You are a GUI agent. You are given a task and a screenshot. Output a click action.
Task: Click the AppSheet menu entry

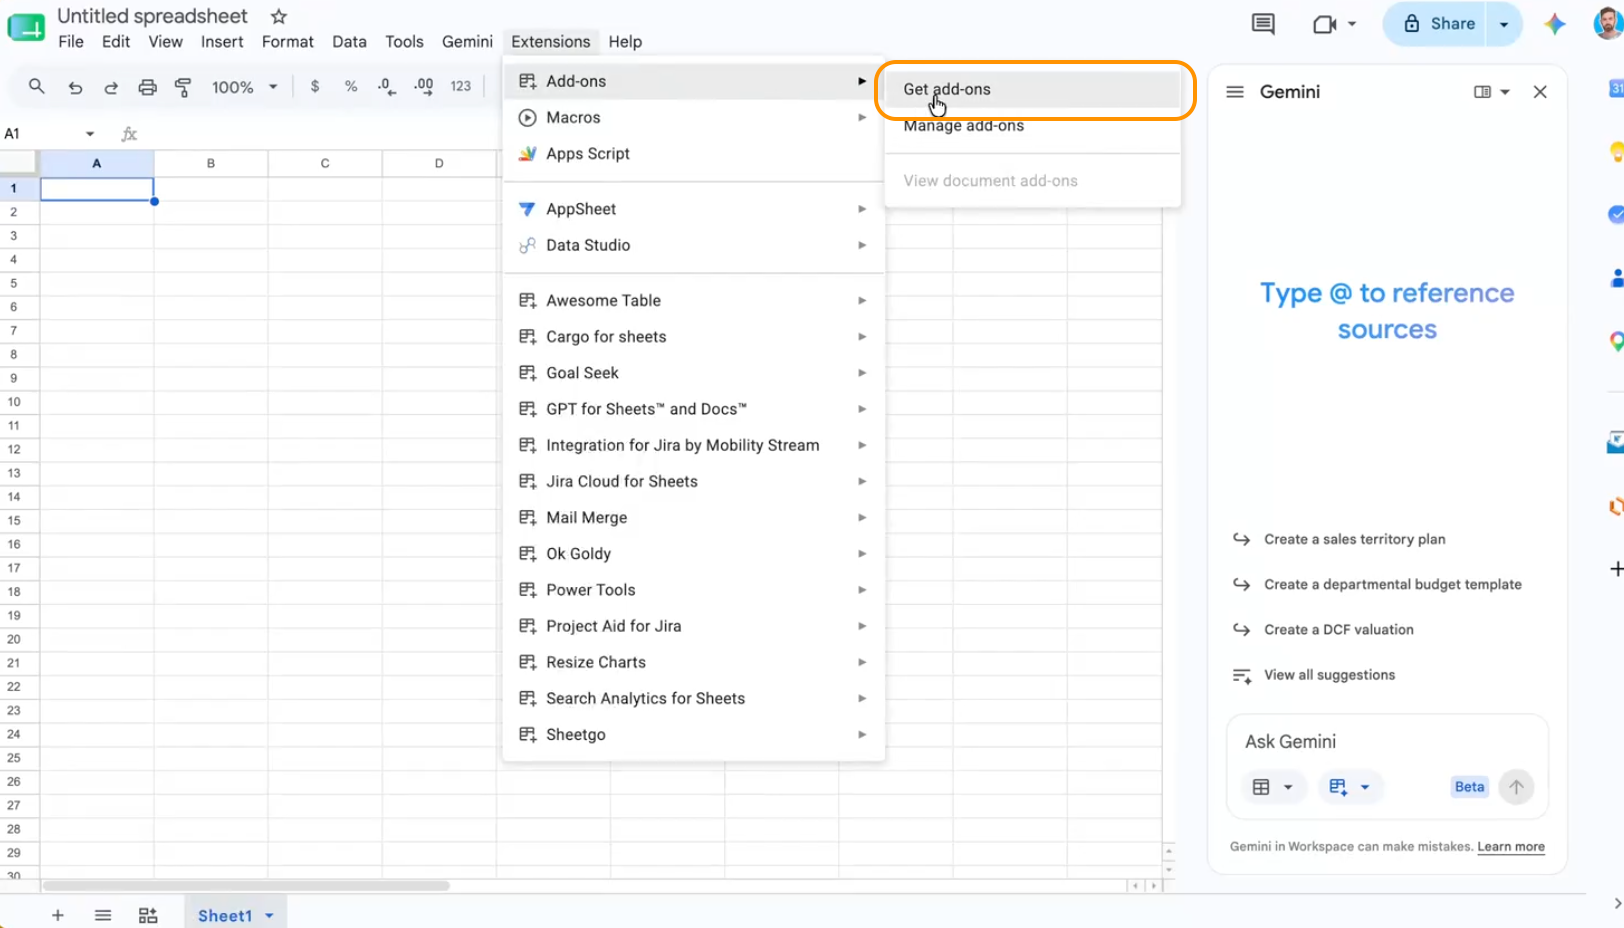pyautogui.click(x=694, y=209)
